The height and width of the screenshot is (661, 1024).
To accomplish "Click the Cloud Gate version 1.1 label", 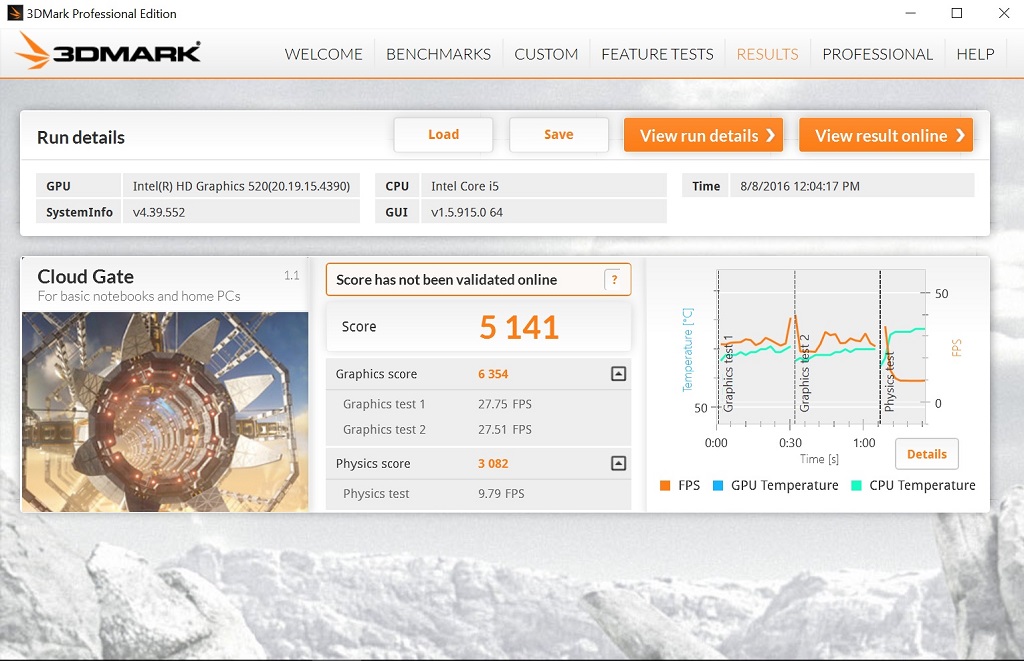I will tap(291, 276).
